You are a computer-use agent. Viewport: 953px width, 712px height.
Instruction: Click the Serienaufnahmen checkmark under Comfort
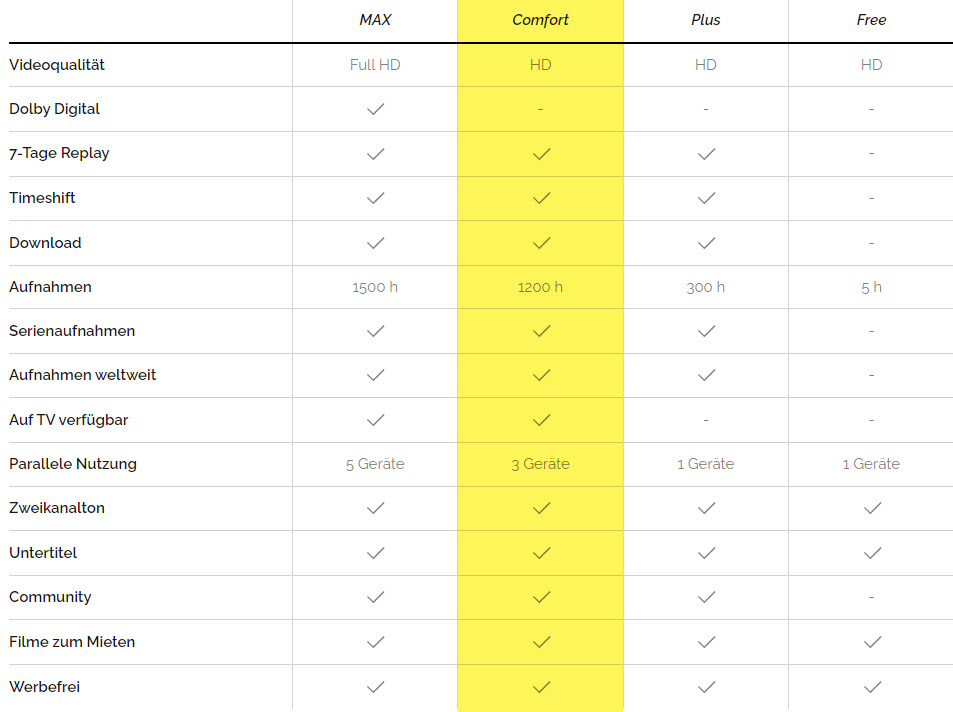(x=541, y=331)
